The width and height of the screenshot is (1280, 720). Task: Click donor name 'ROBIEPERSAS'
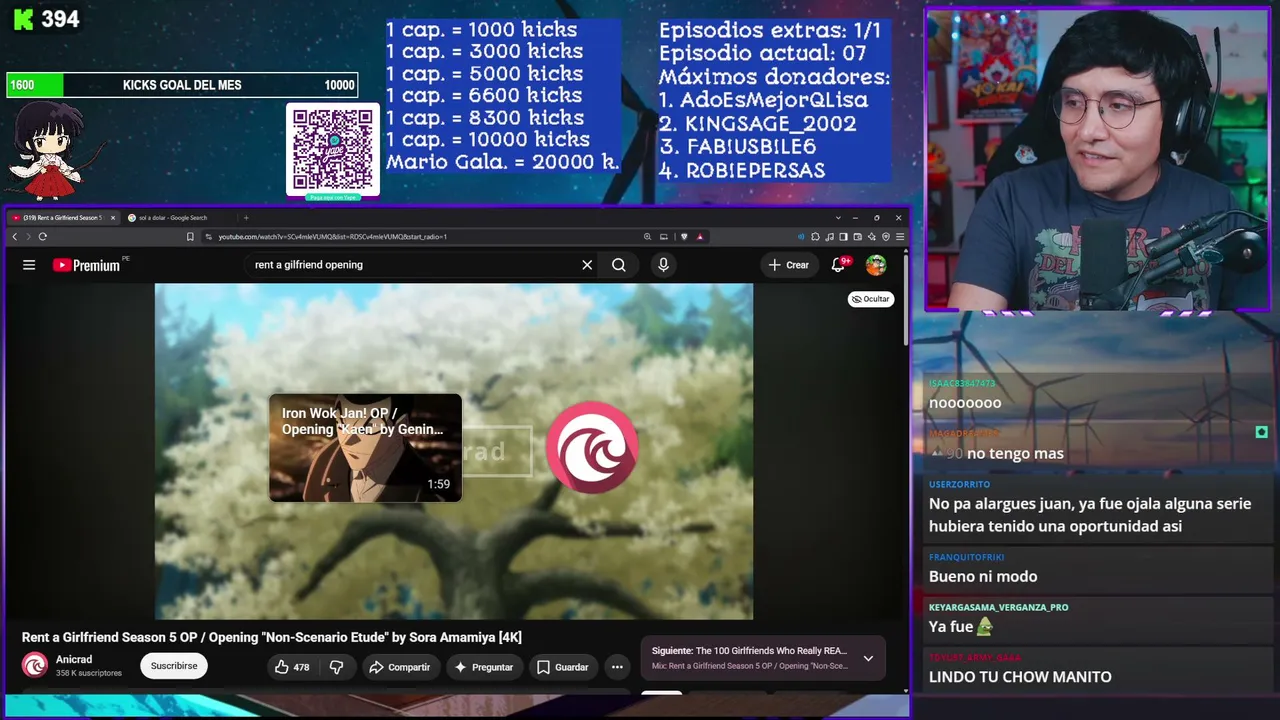(756, 170)
